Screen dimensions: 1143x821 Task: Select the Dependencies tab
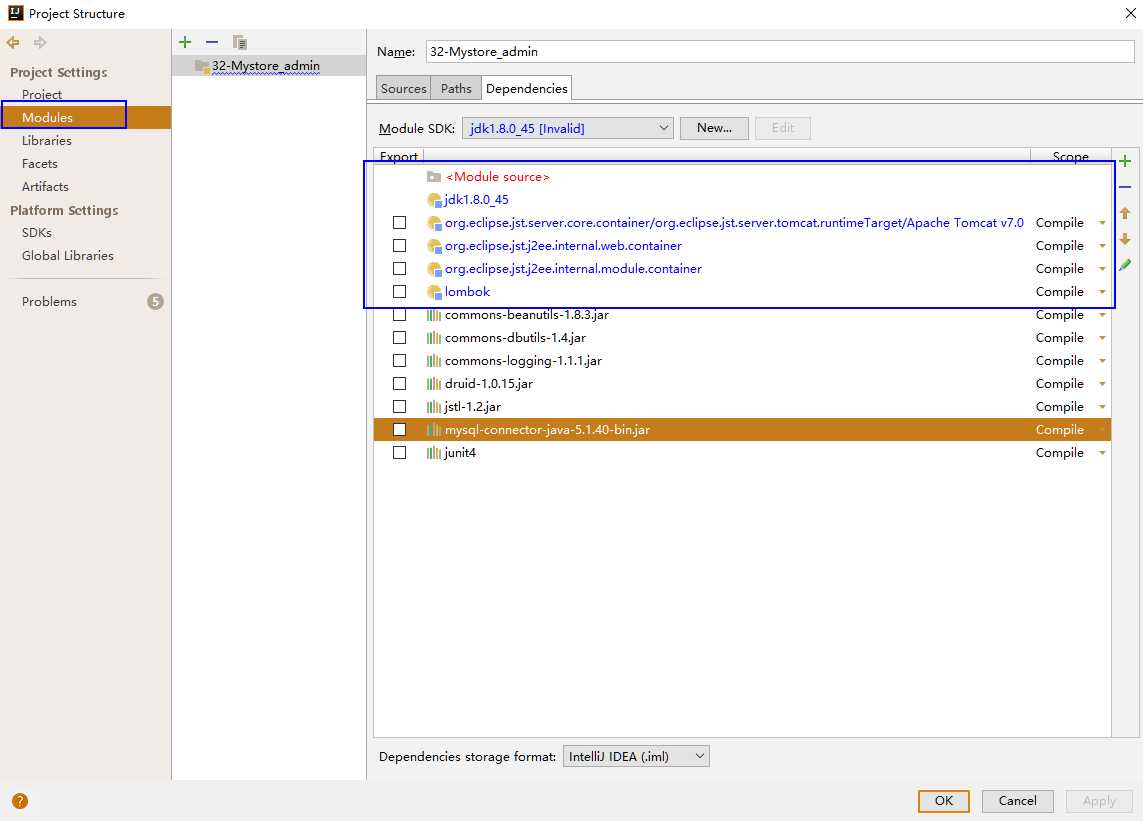click(526, 88)
